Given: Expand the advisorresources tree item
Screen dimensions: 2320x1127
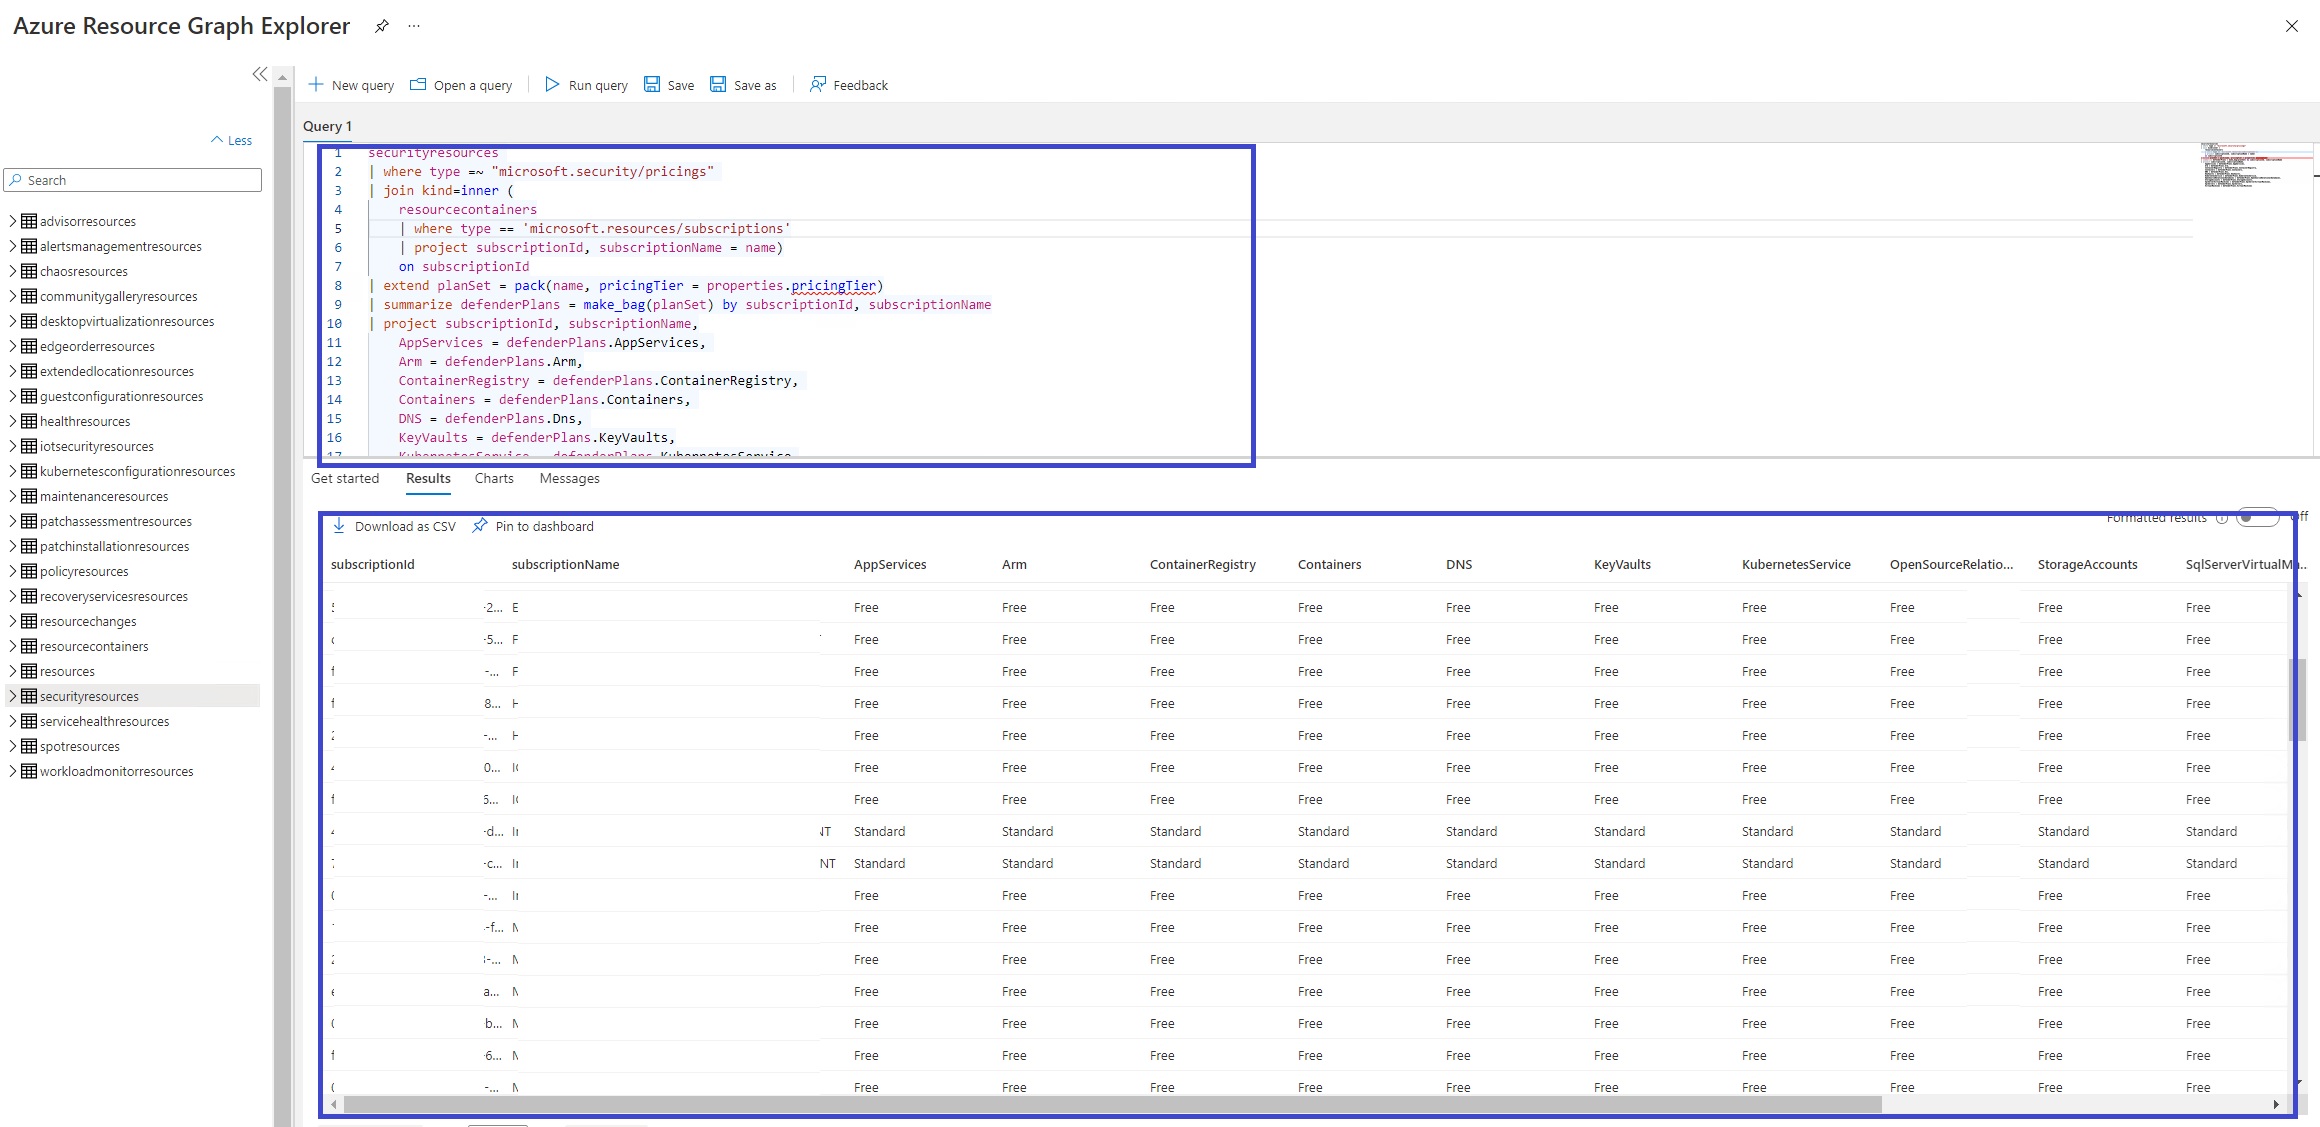Looking at the screenshot, I should pos(13,221).
